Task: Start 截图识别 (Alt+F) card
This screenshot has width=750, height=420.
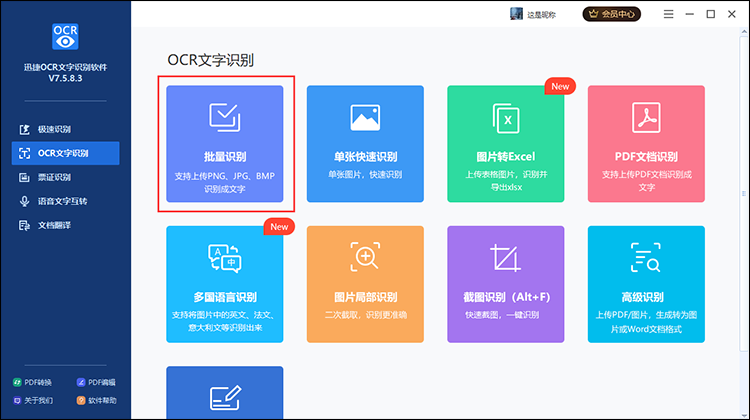Action: point(506,284)
